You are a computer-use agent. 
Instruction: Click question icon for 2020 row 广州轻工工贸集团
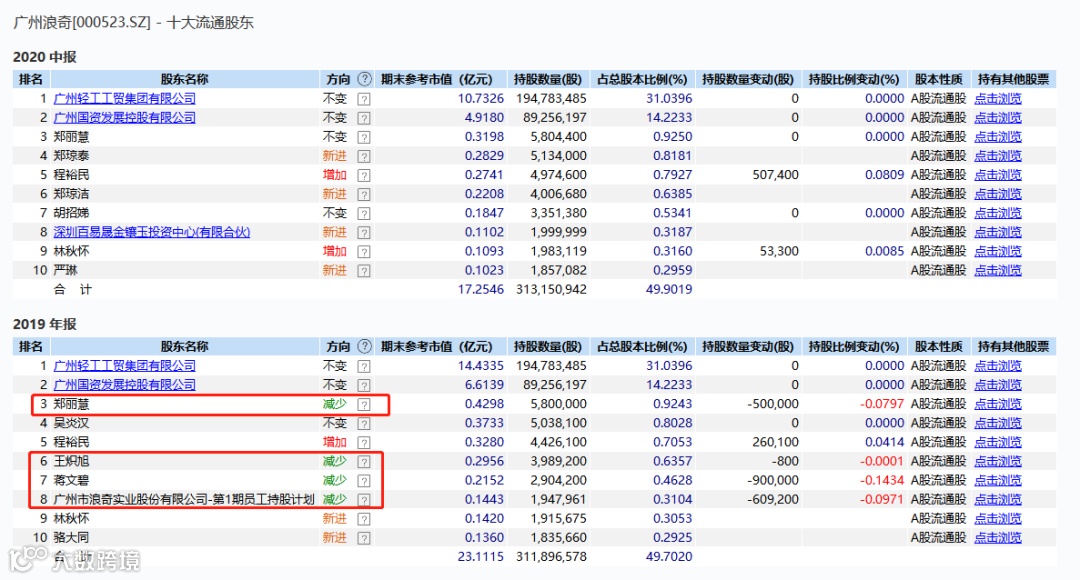click(x=364, y=99)
